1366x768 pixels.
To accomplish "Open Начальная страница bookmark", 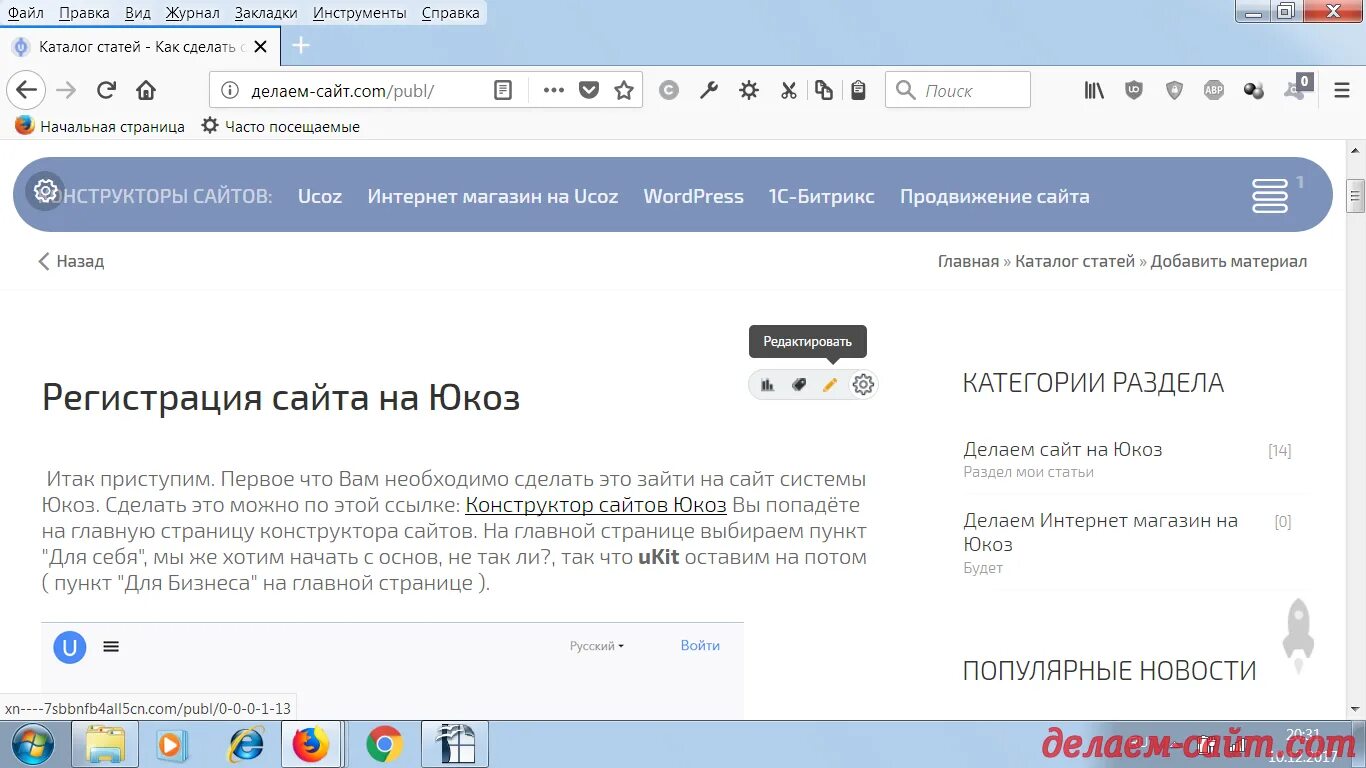I will pyautogui.click(x=100, y=126).
